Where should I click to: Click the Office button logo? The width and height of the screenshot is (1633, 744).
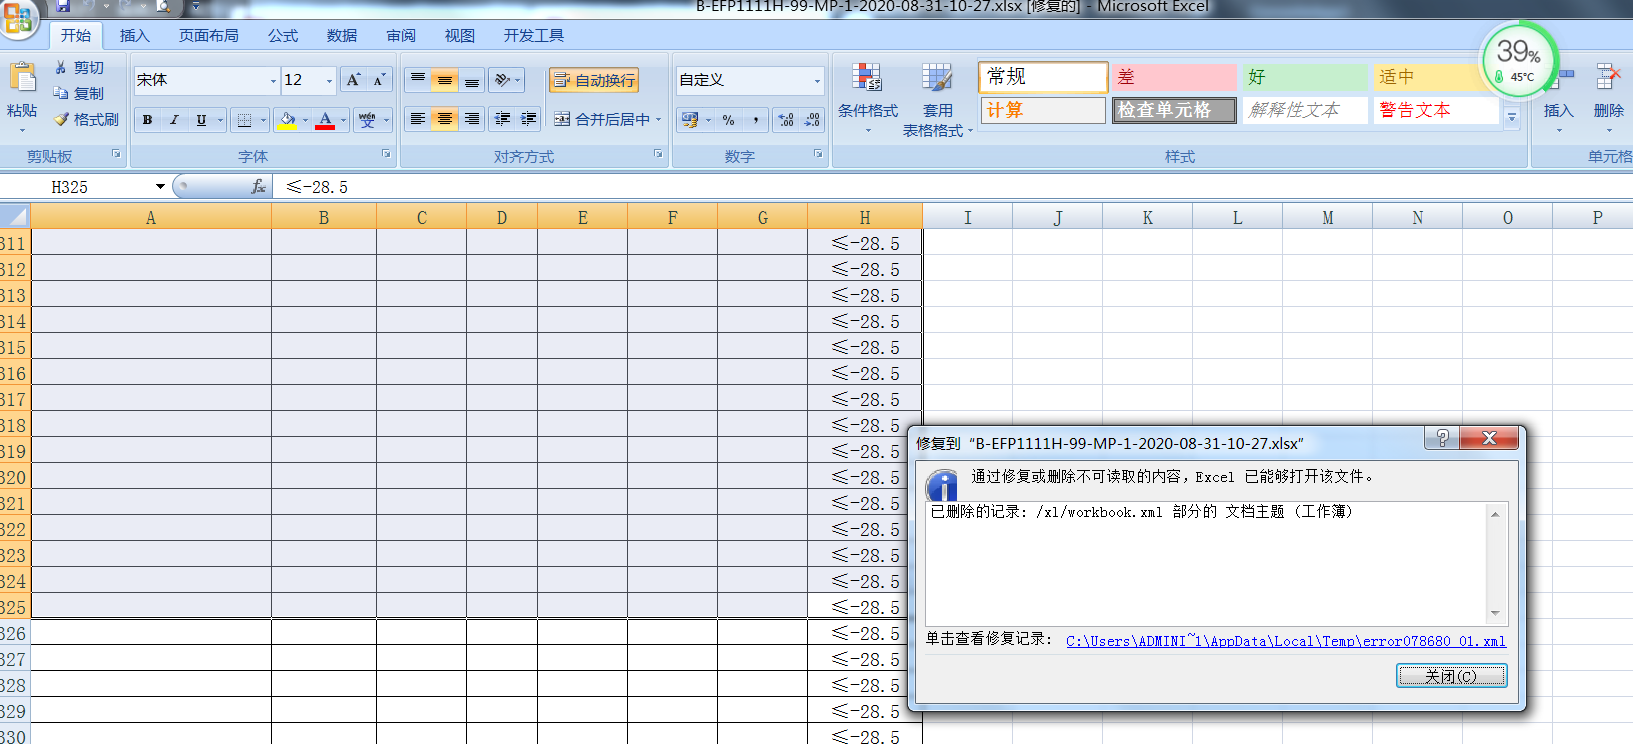click(x=18, y=18)
